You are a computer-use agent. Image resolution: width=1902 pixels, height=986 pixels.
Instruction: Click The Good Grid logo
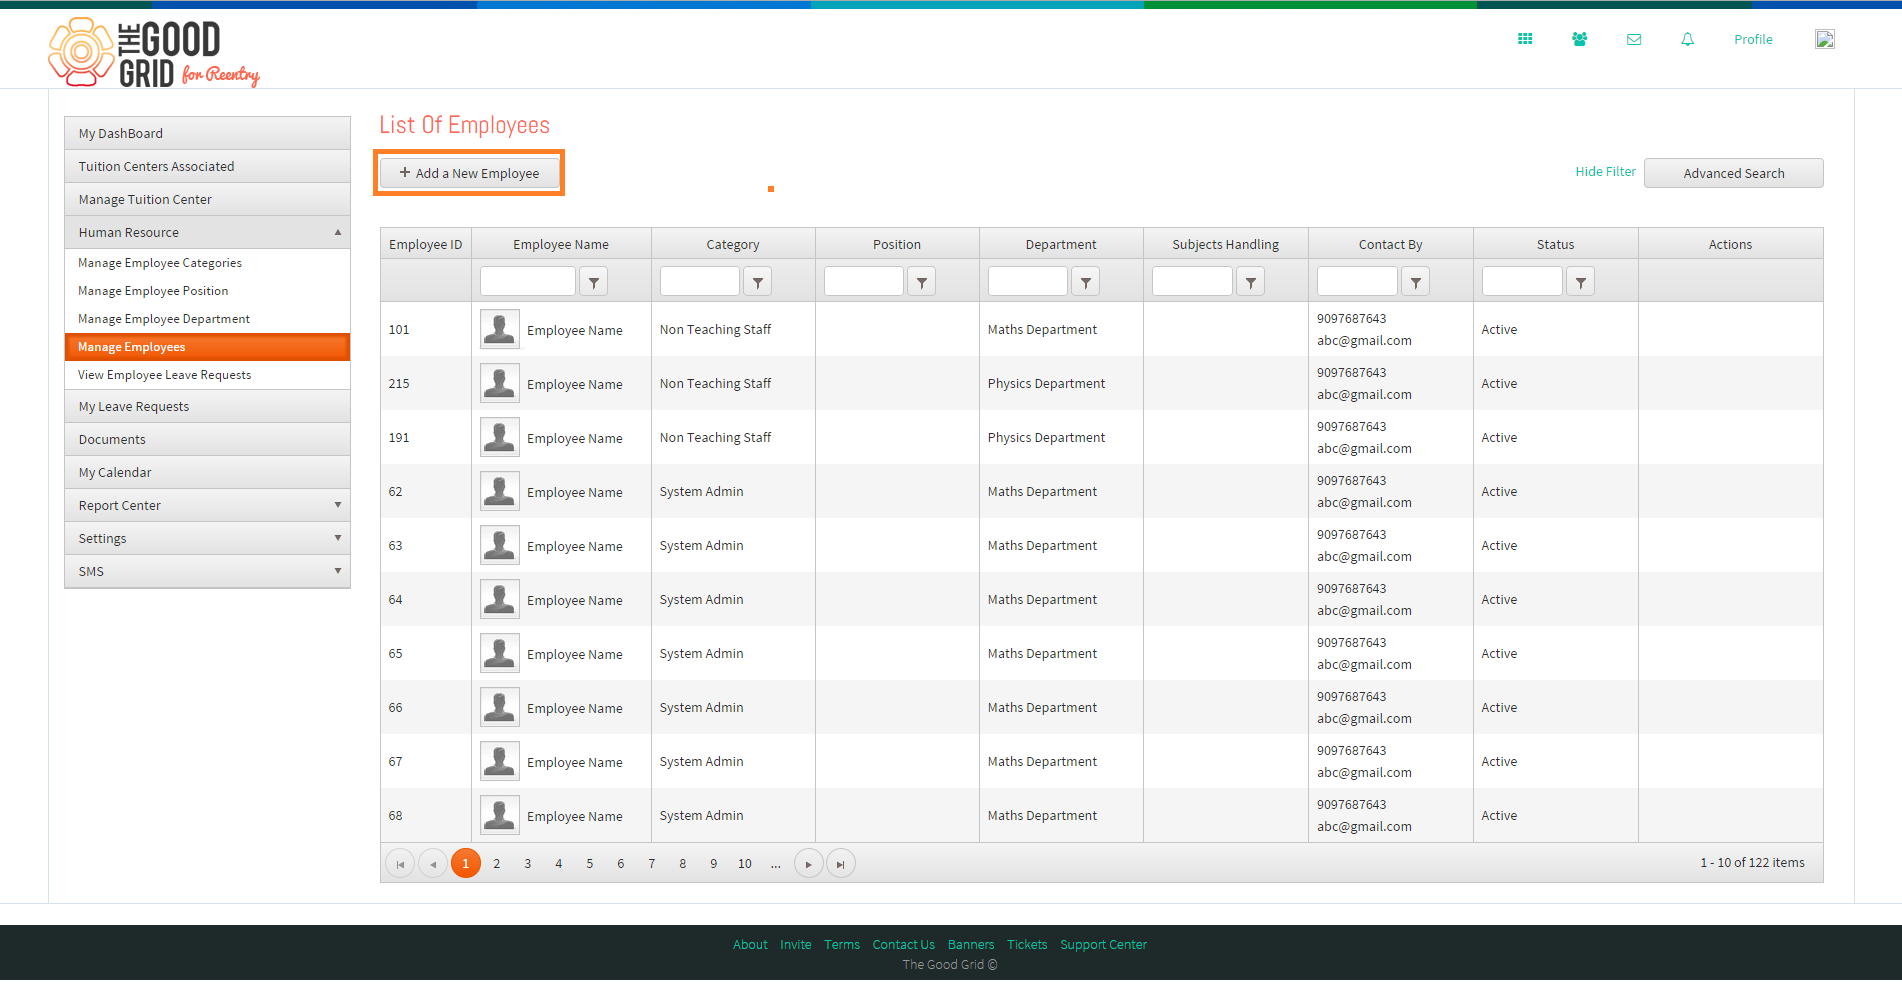(154, 52)
